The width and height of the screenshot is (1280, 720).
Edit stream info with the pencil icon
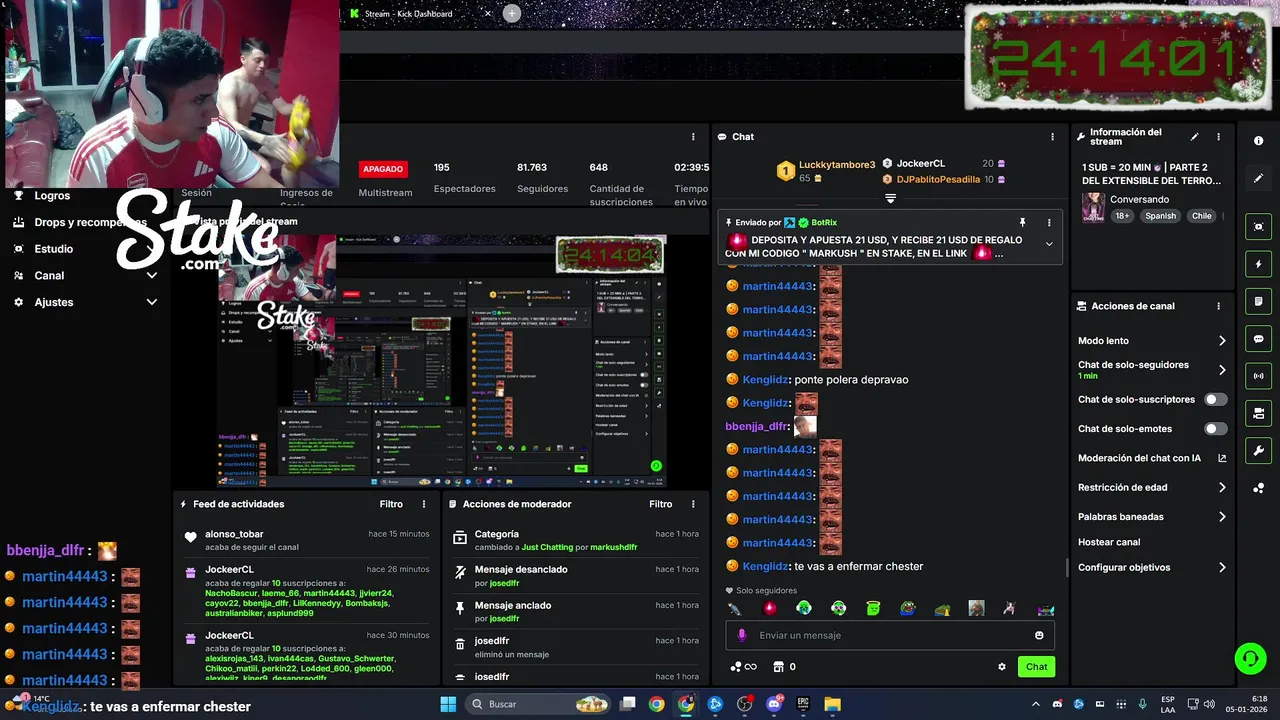1194,137
